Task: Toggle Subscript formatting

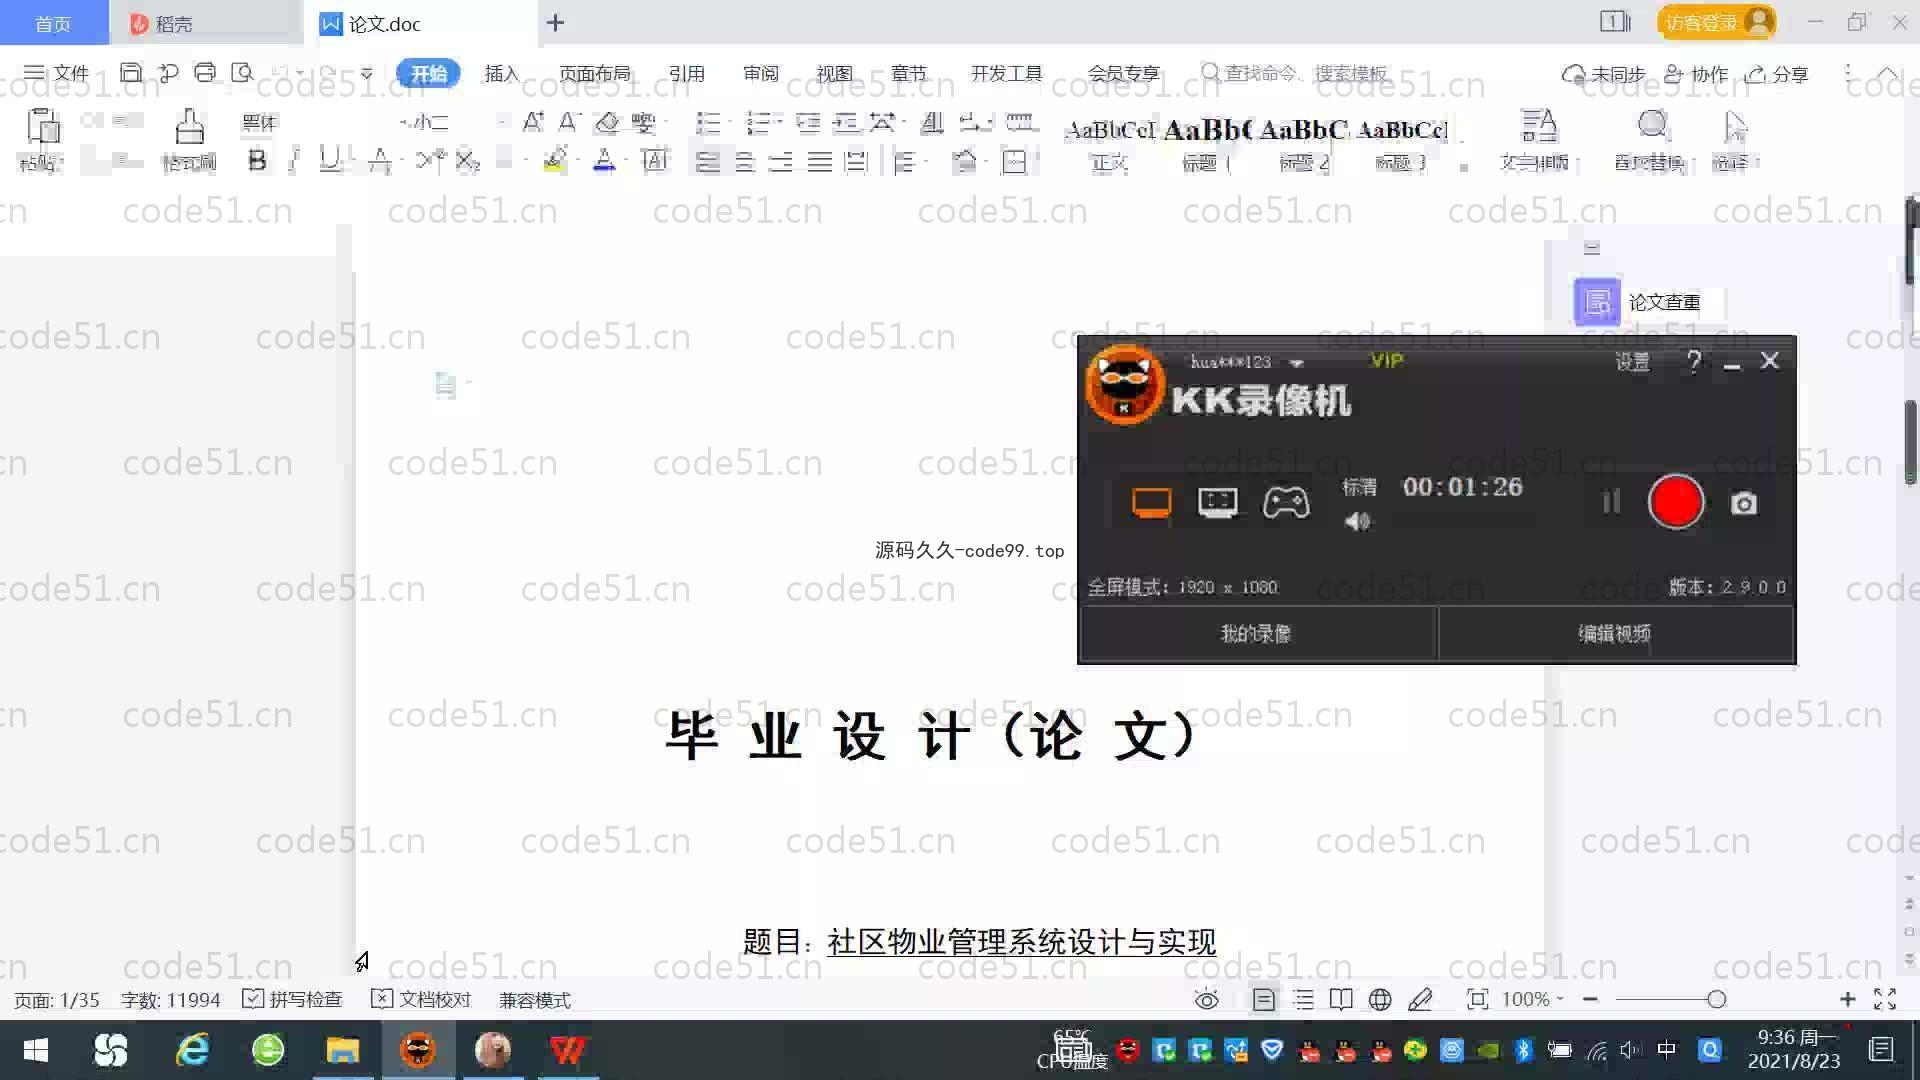Action: click(x=468, y=161)
